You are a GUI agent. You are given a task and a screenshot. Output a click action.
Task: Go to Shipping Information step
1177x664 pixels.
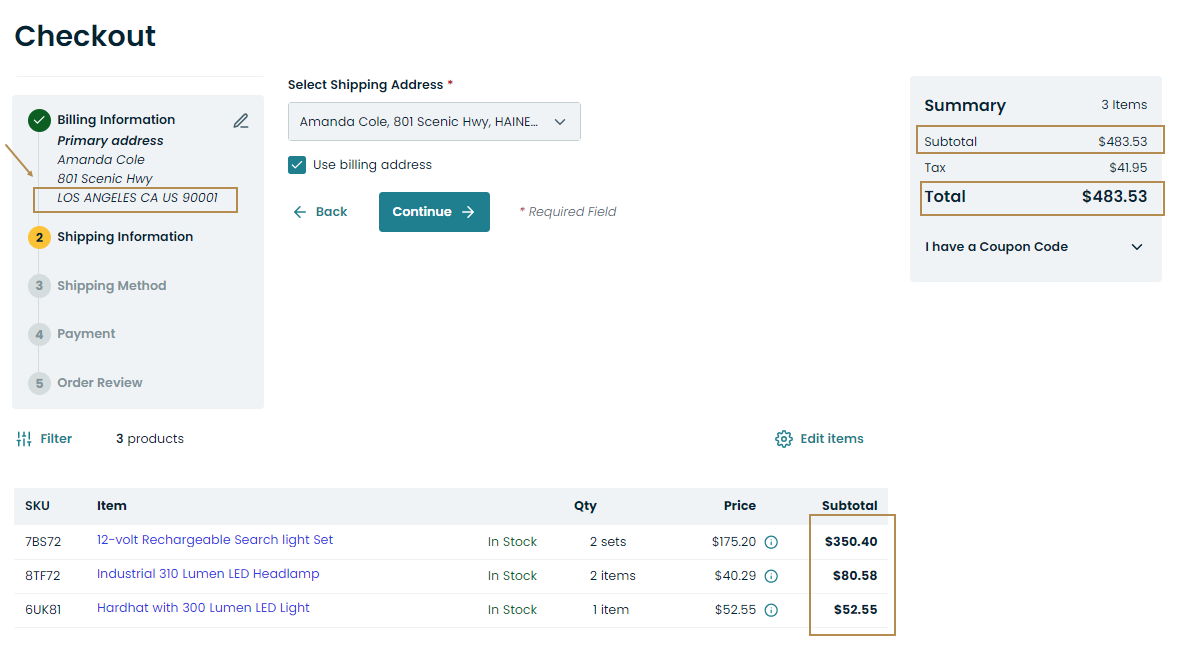[x=124, y=237]
